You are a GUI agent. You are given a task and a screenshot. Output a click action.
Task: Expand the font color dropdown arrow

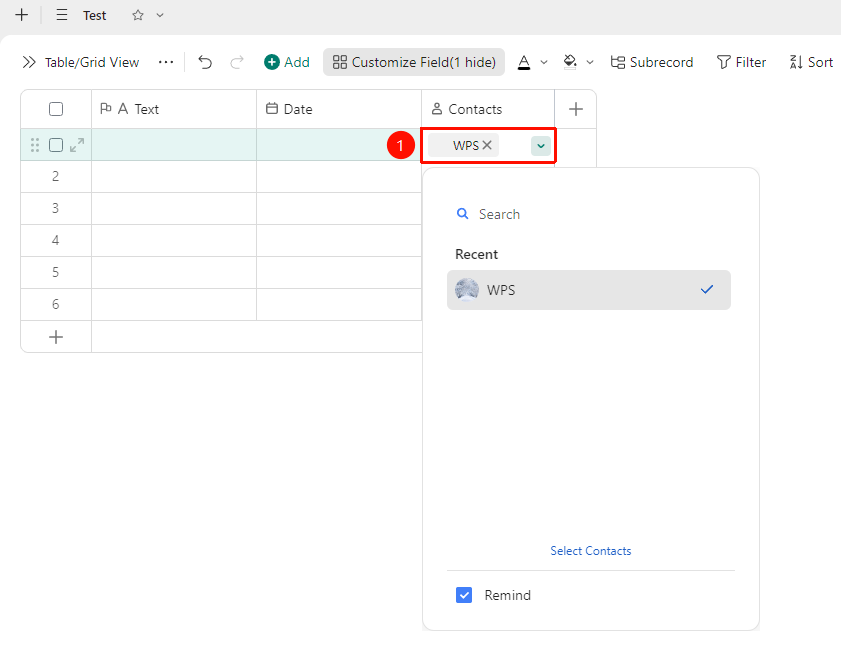[x=544, y=62]
